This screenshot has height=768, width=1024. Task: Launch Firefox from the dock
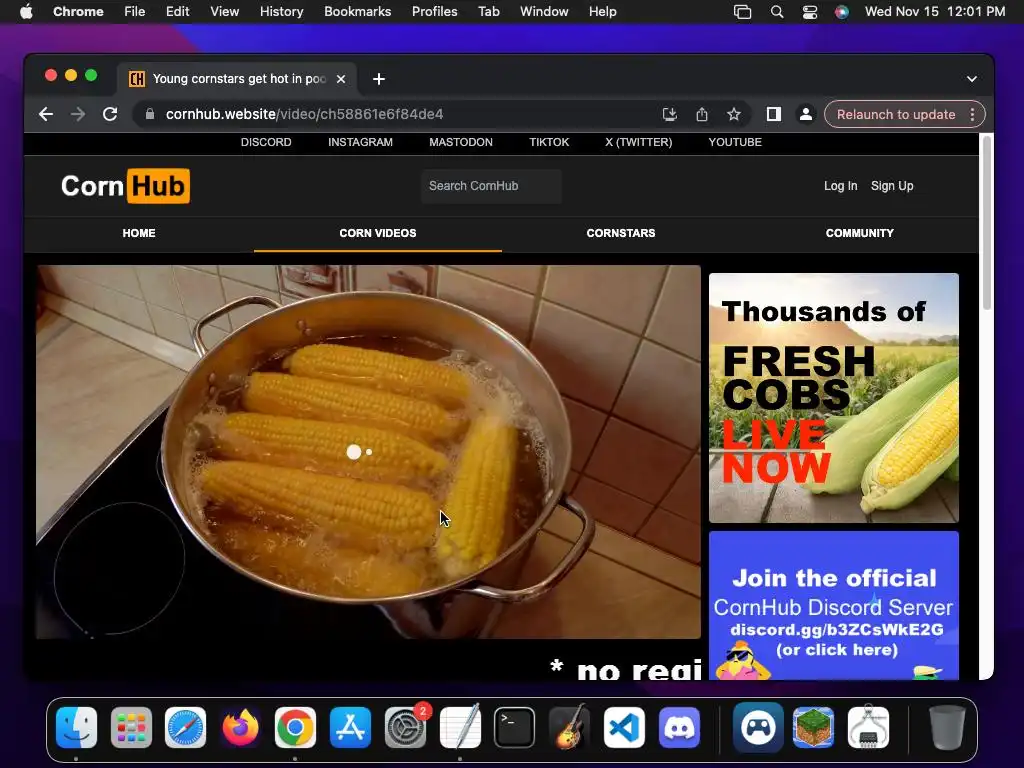click(240, 728)
